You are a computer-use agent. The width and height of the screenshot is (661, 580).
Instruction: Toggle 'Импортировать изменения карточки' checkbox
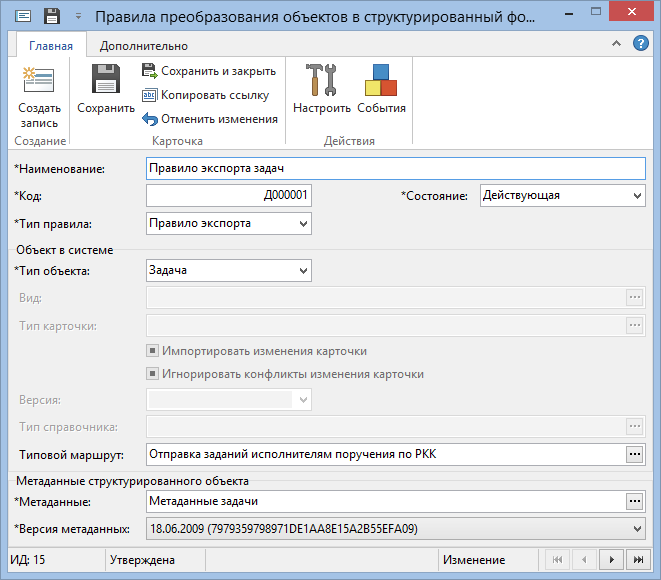click(x=153, y=351)
